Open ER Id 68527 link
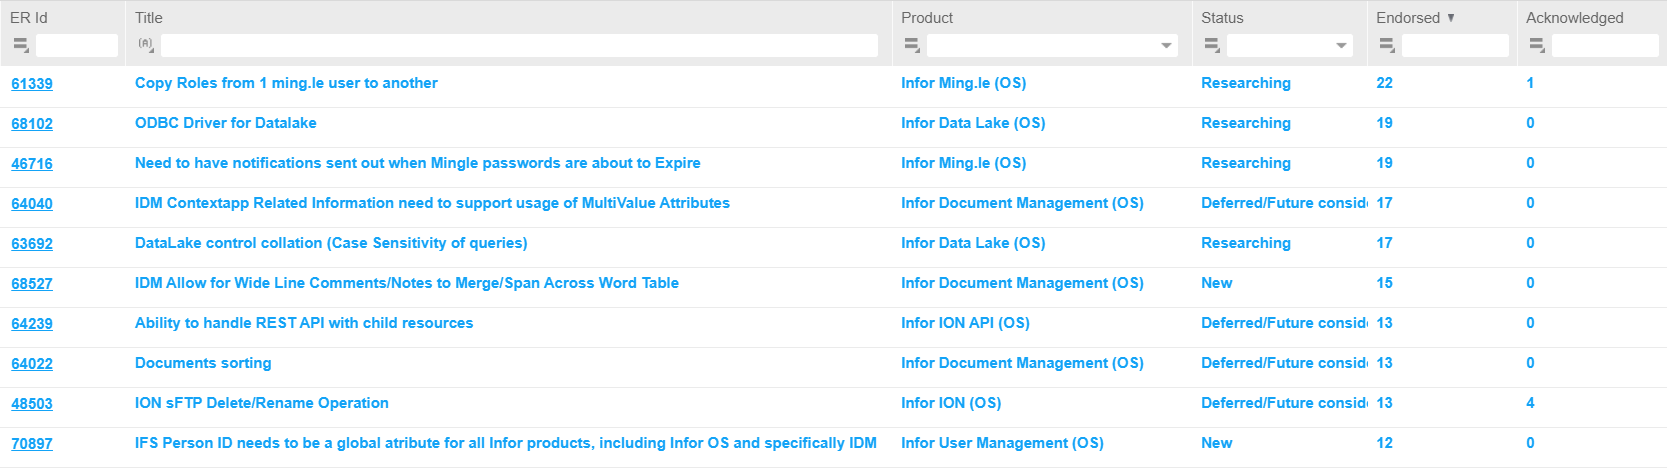The height and width of the screenshot is (470, 1667). coord(32,284)
